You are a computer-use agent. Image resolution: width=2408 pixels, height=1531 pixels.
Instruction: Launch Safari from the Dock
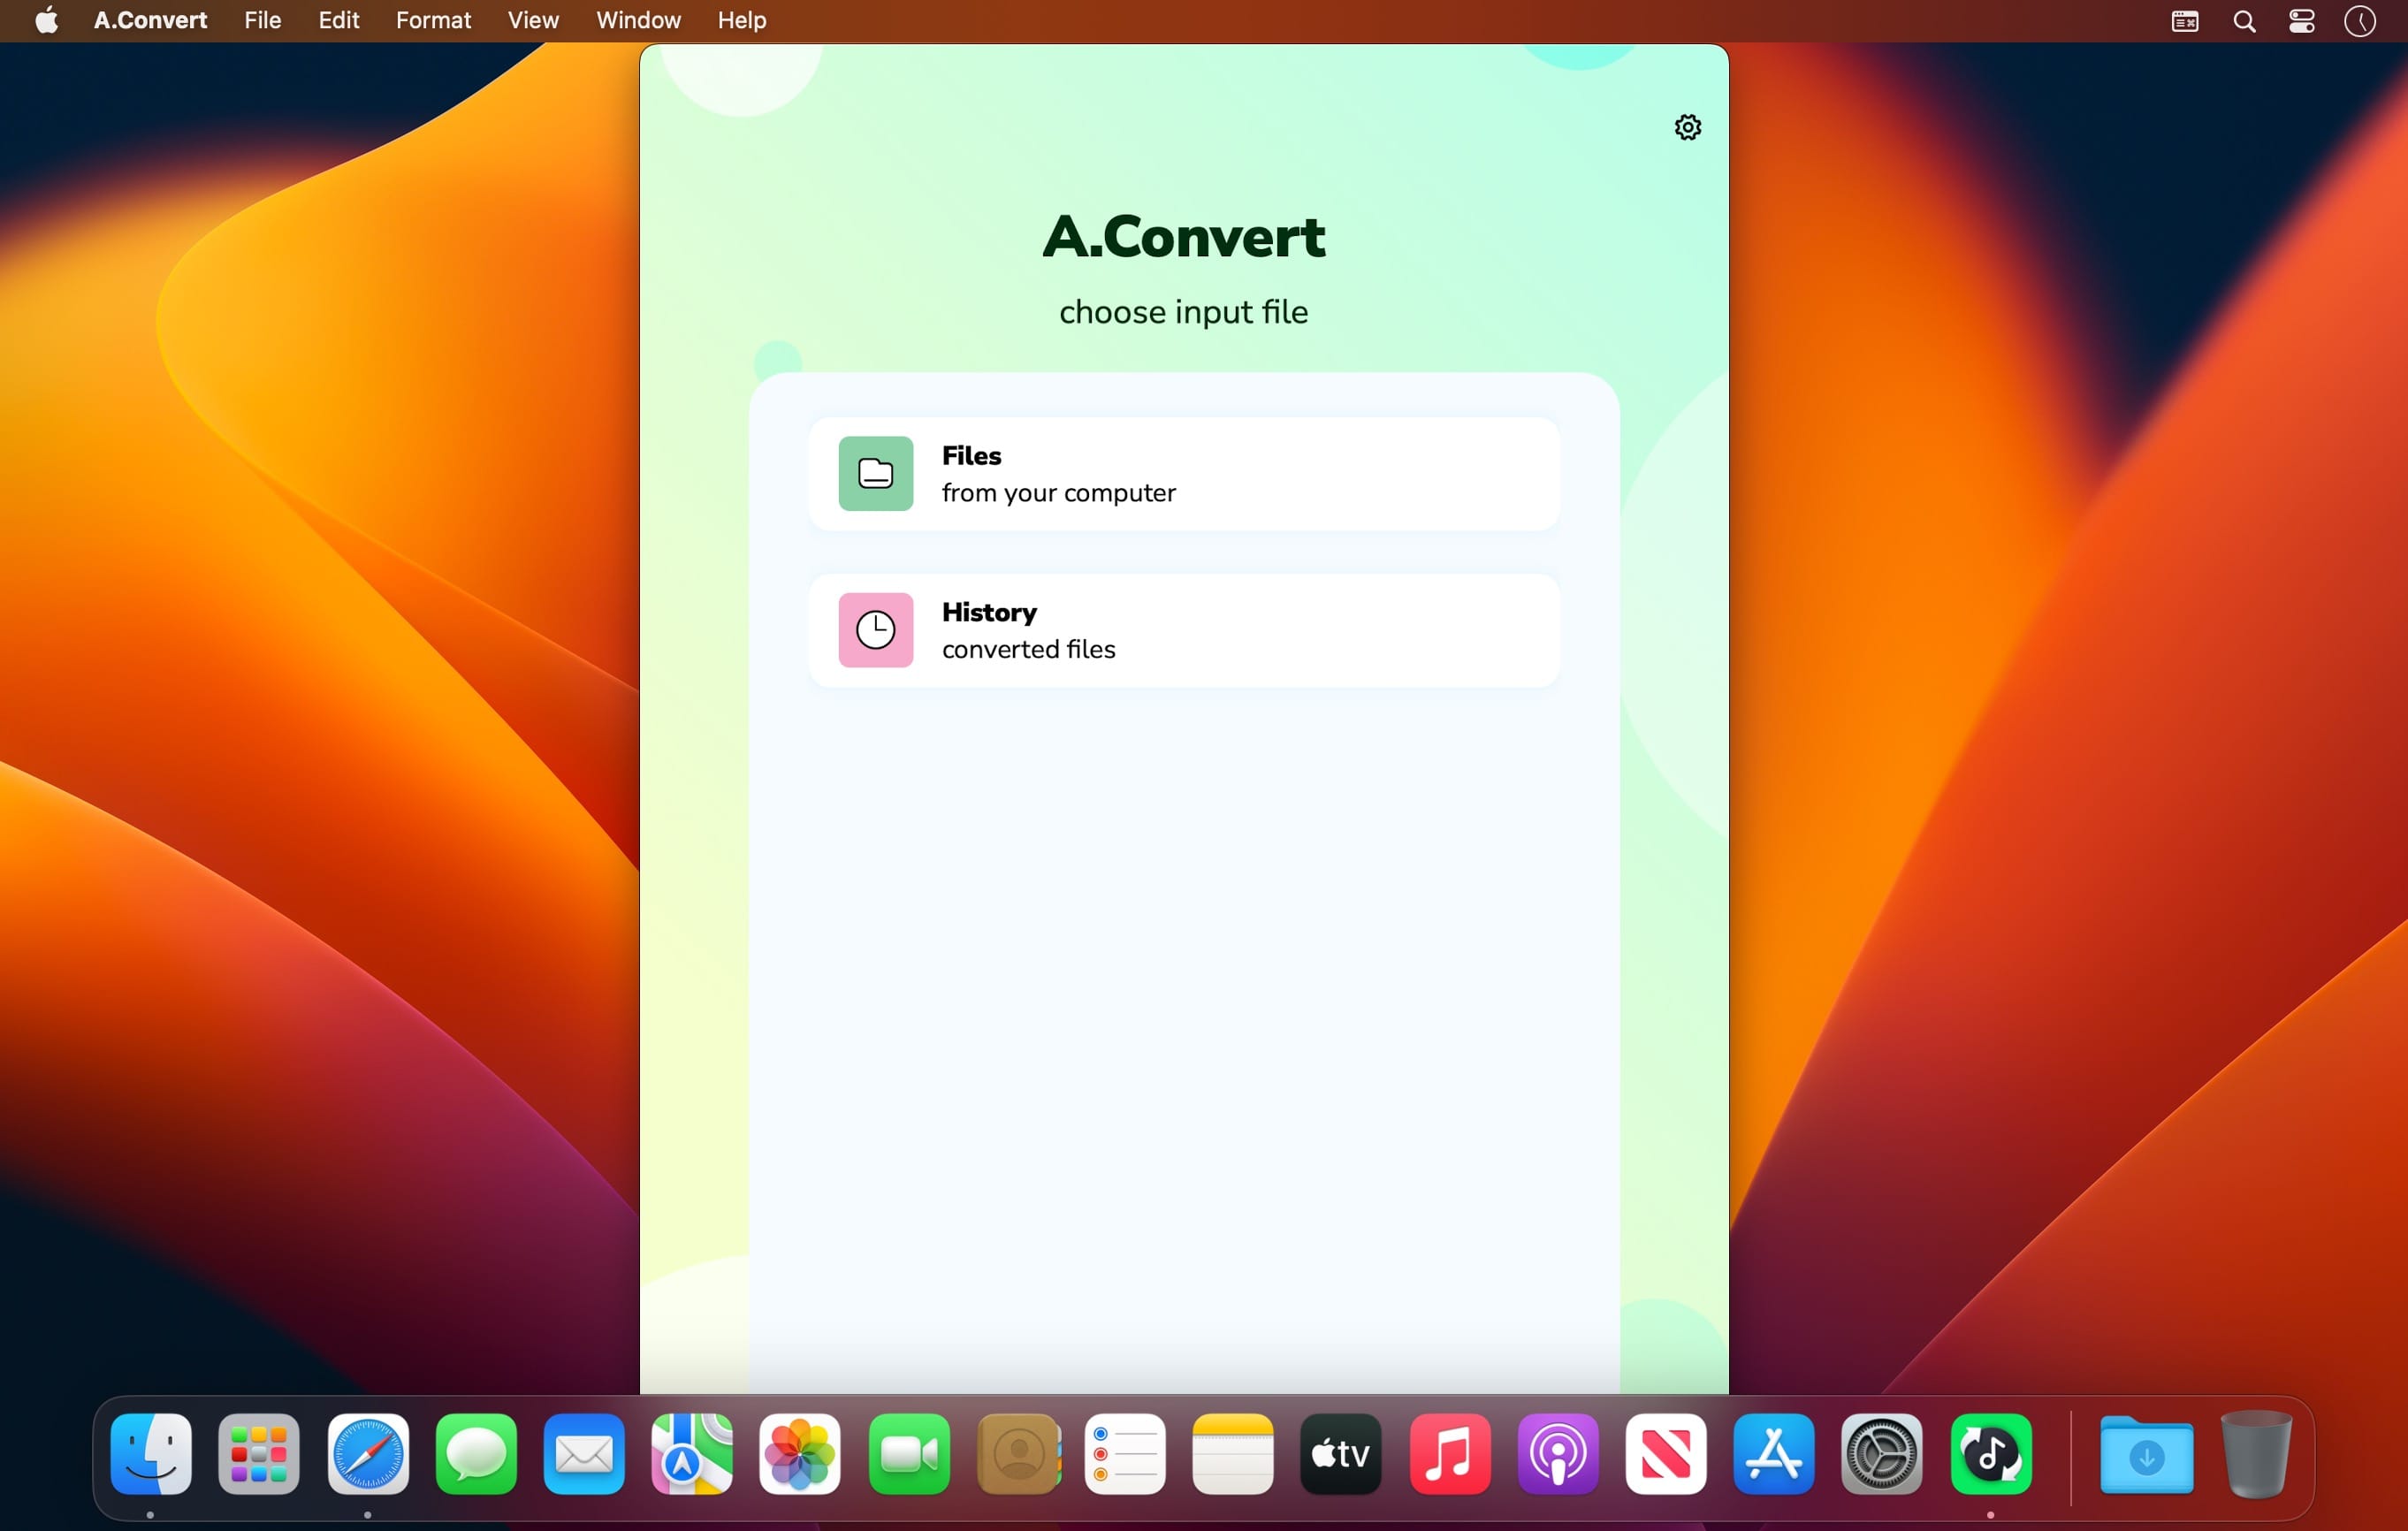(368, 1454)
